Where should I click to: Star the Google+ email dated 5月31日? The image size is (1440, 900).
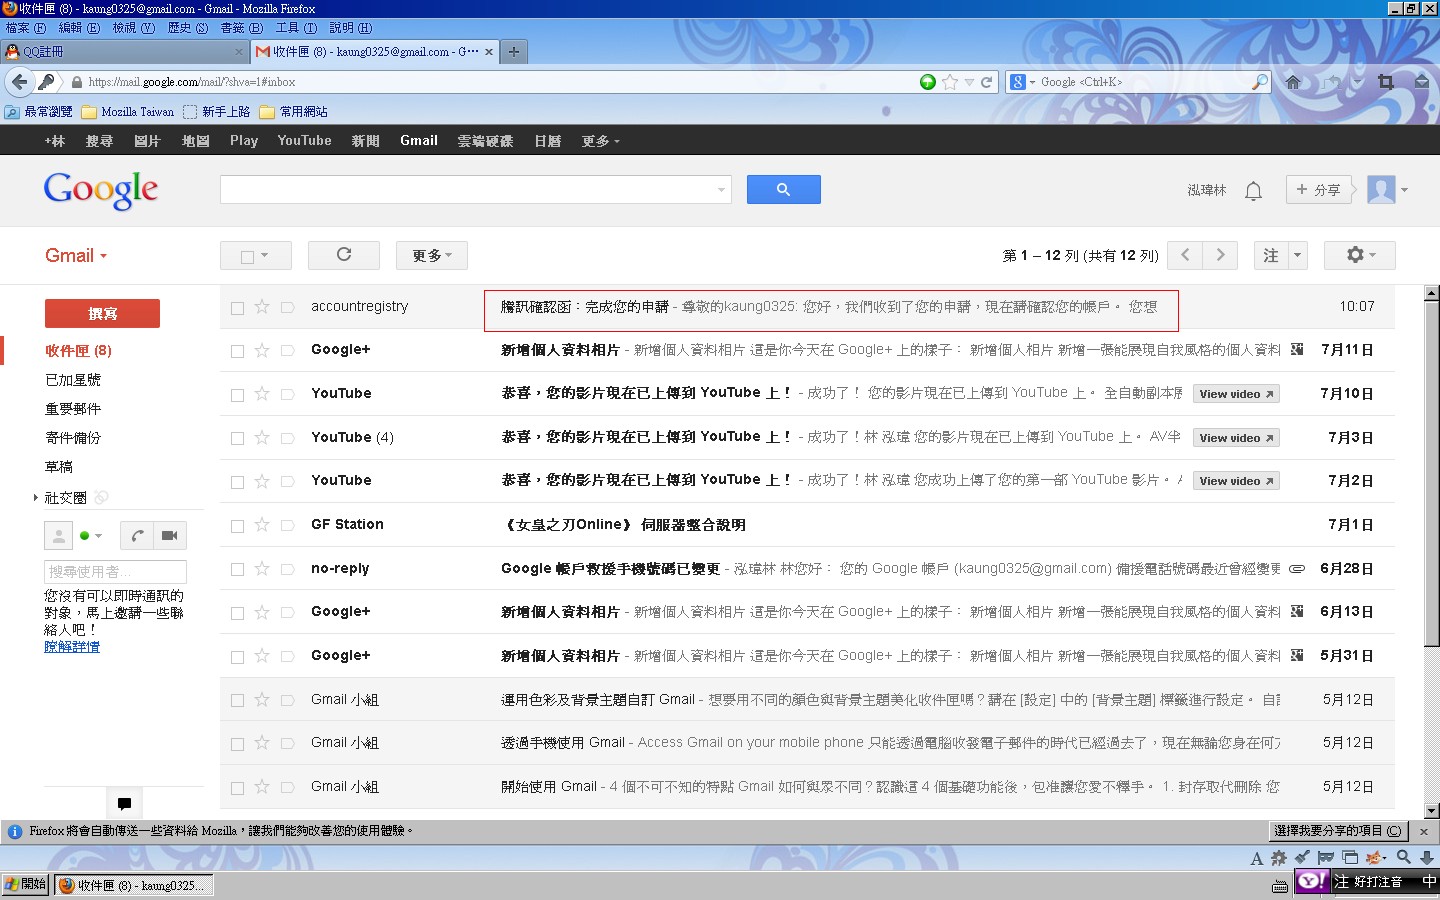coord(262,656)
